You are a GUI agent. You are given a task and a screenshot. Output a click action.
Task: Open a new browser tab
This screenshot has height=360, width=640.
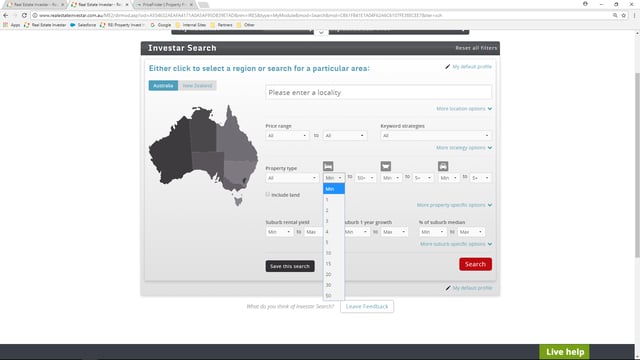click(204, 5)
